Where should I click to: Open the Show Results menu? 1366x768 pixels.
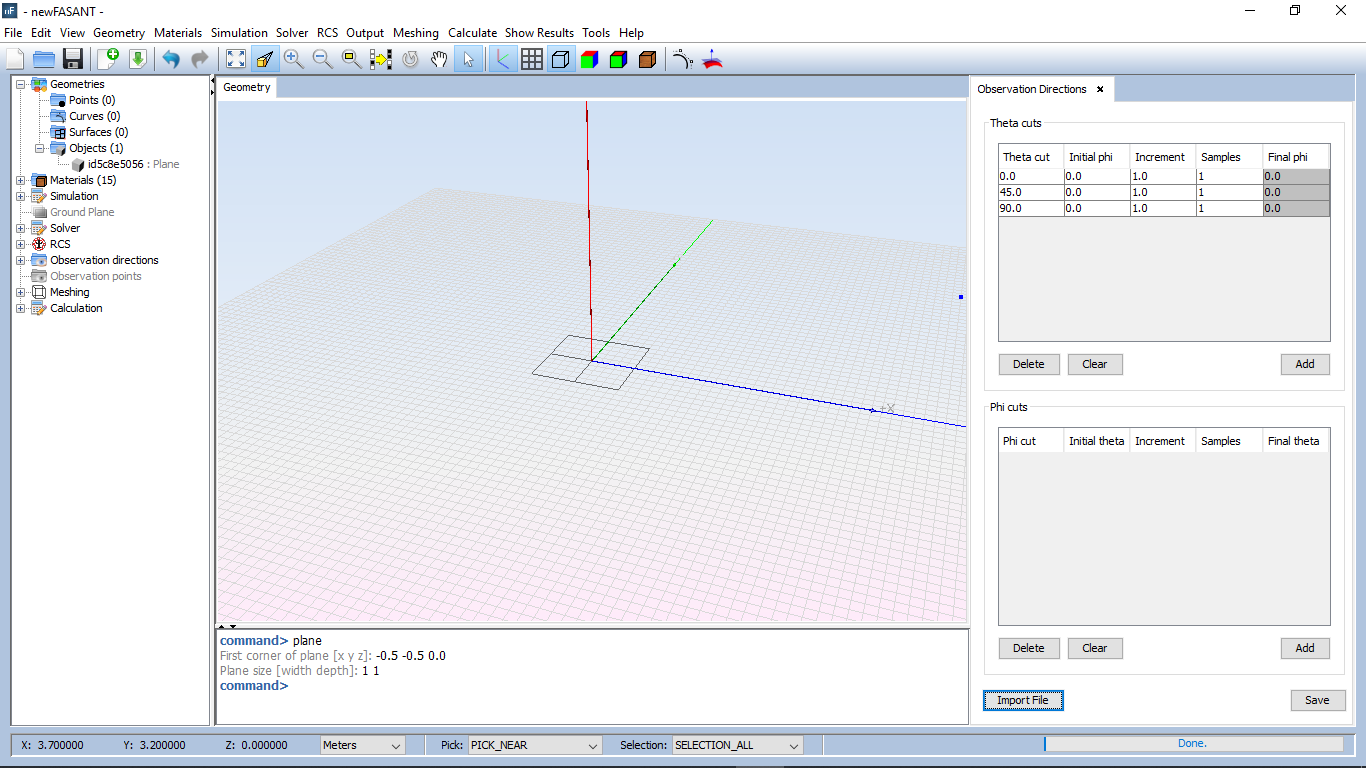(x=539, y=33)
